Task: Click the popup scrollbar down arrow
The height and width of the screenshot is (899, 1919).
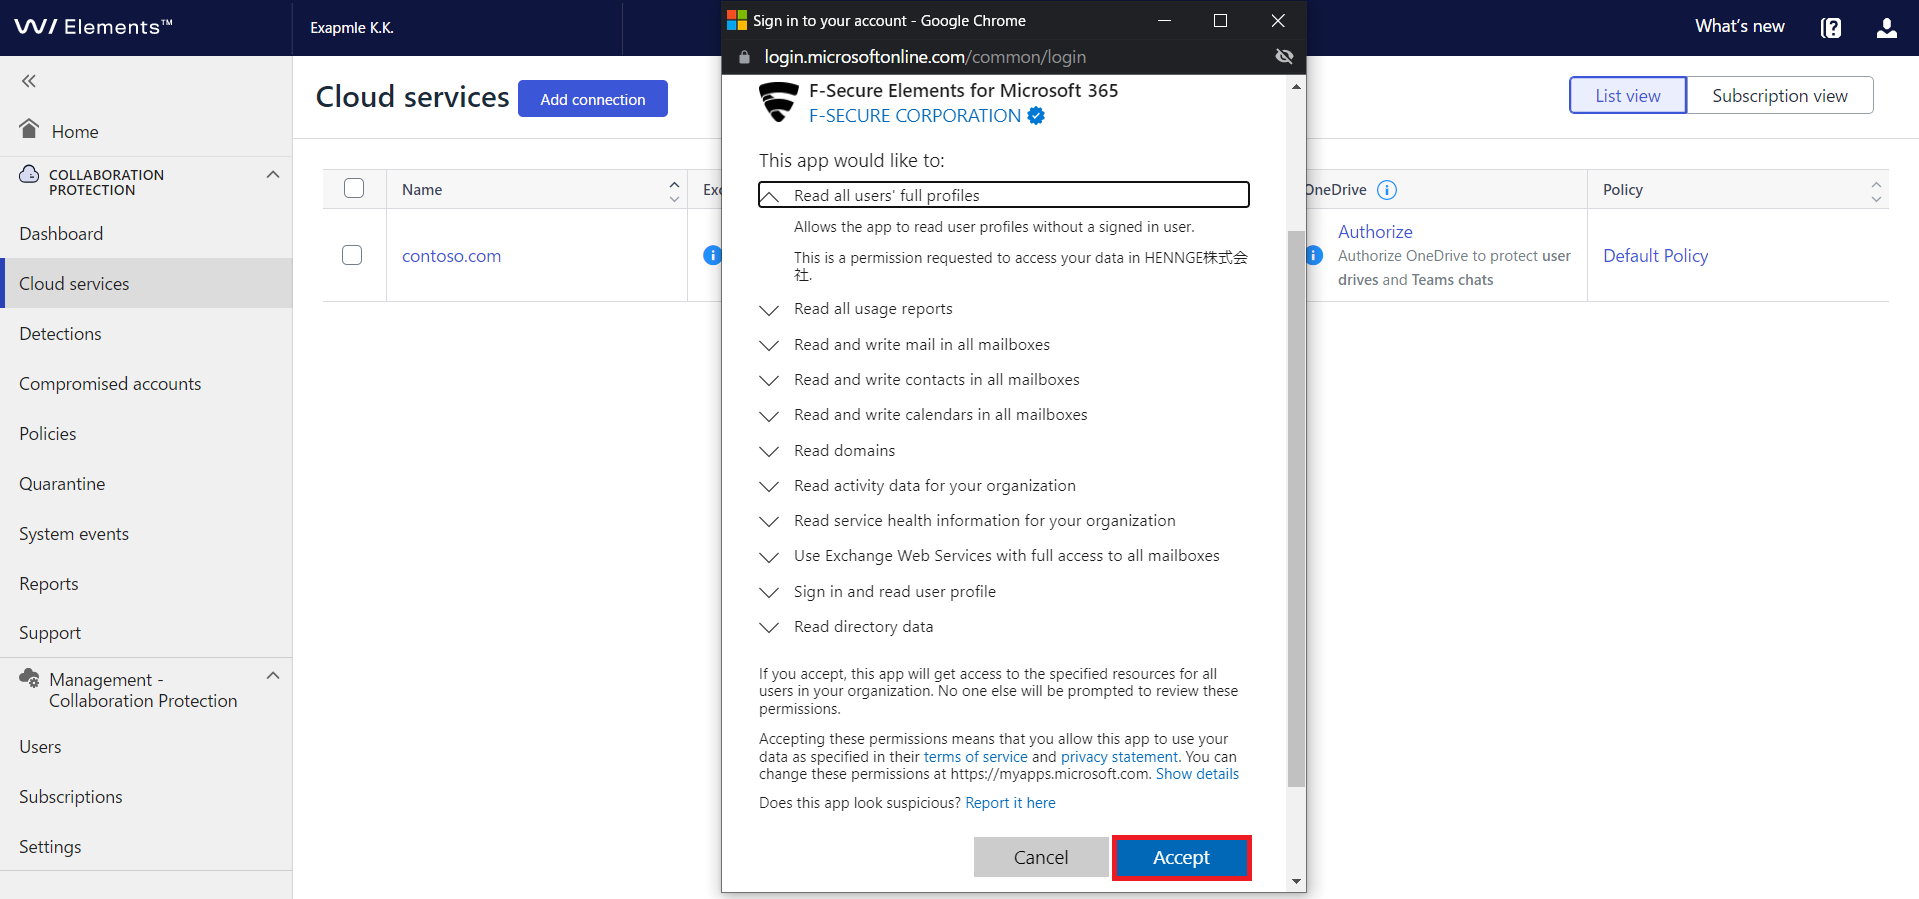Action: [x=1296, y=881]
